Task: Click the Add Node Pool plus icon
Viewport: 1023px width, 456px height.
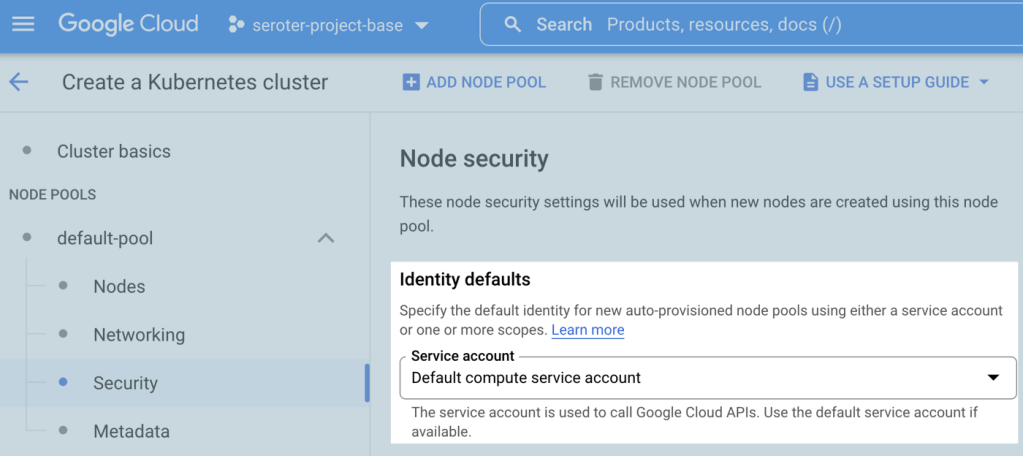Action: click(411, 82)
